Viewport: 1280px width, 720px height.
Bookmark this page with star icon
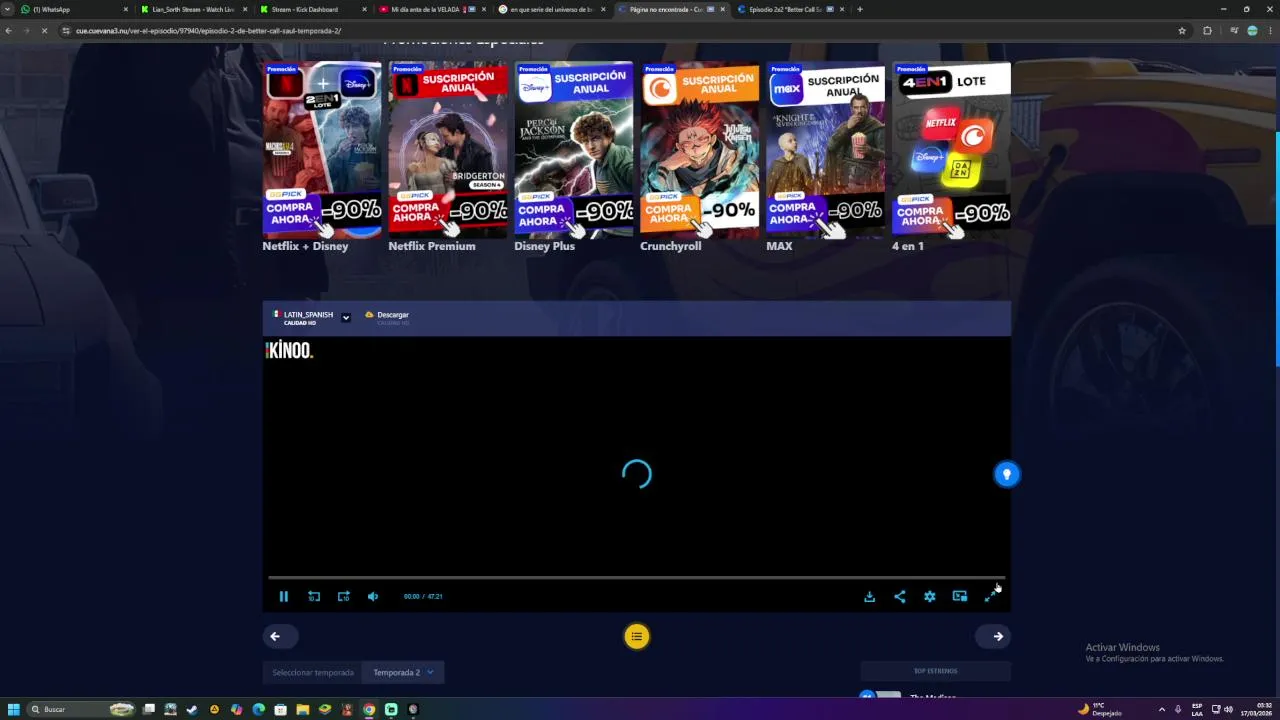click(x=1182, y=31)
